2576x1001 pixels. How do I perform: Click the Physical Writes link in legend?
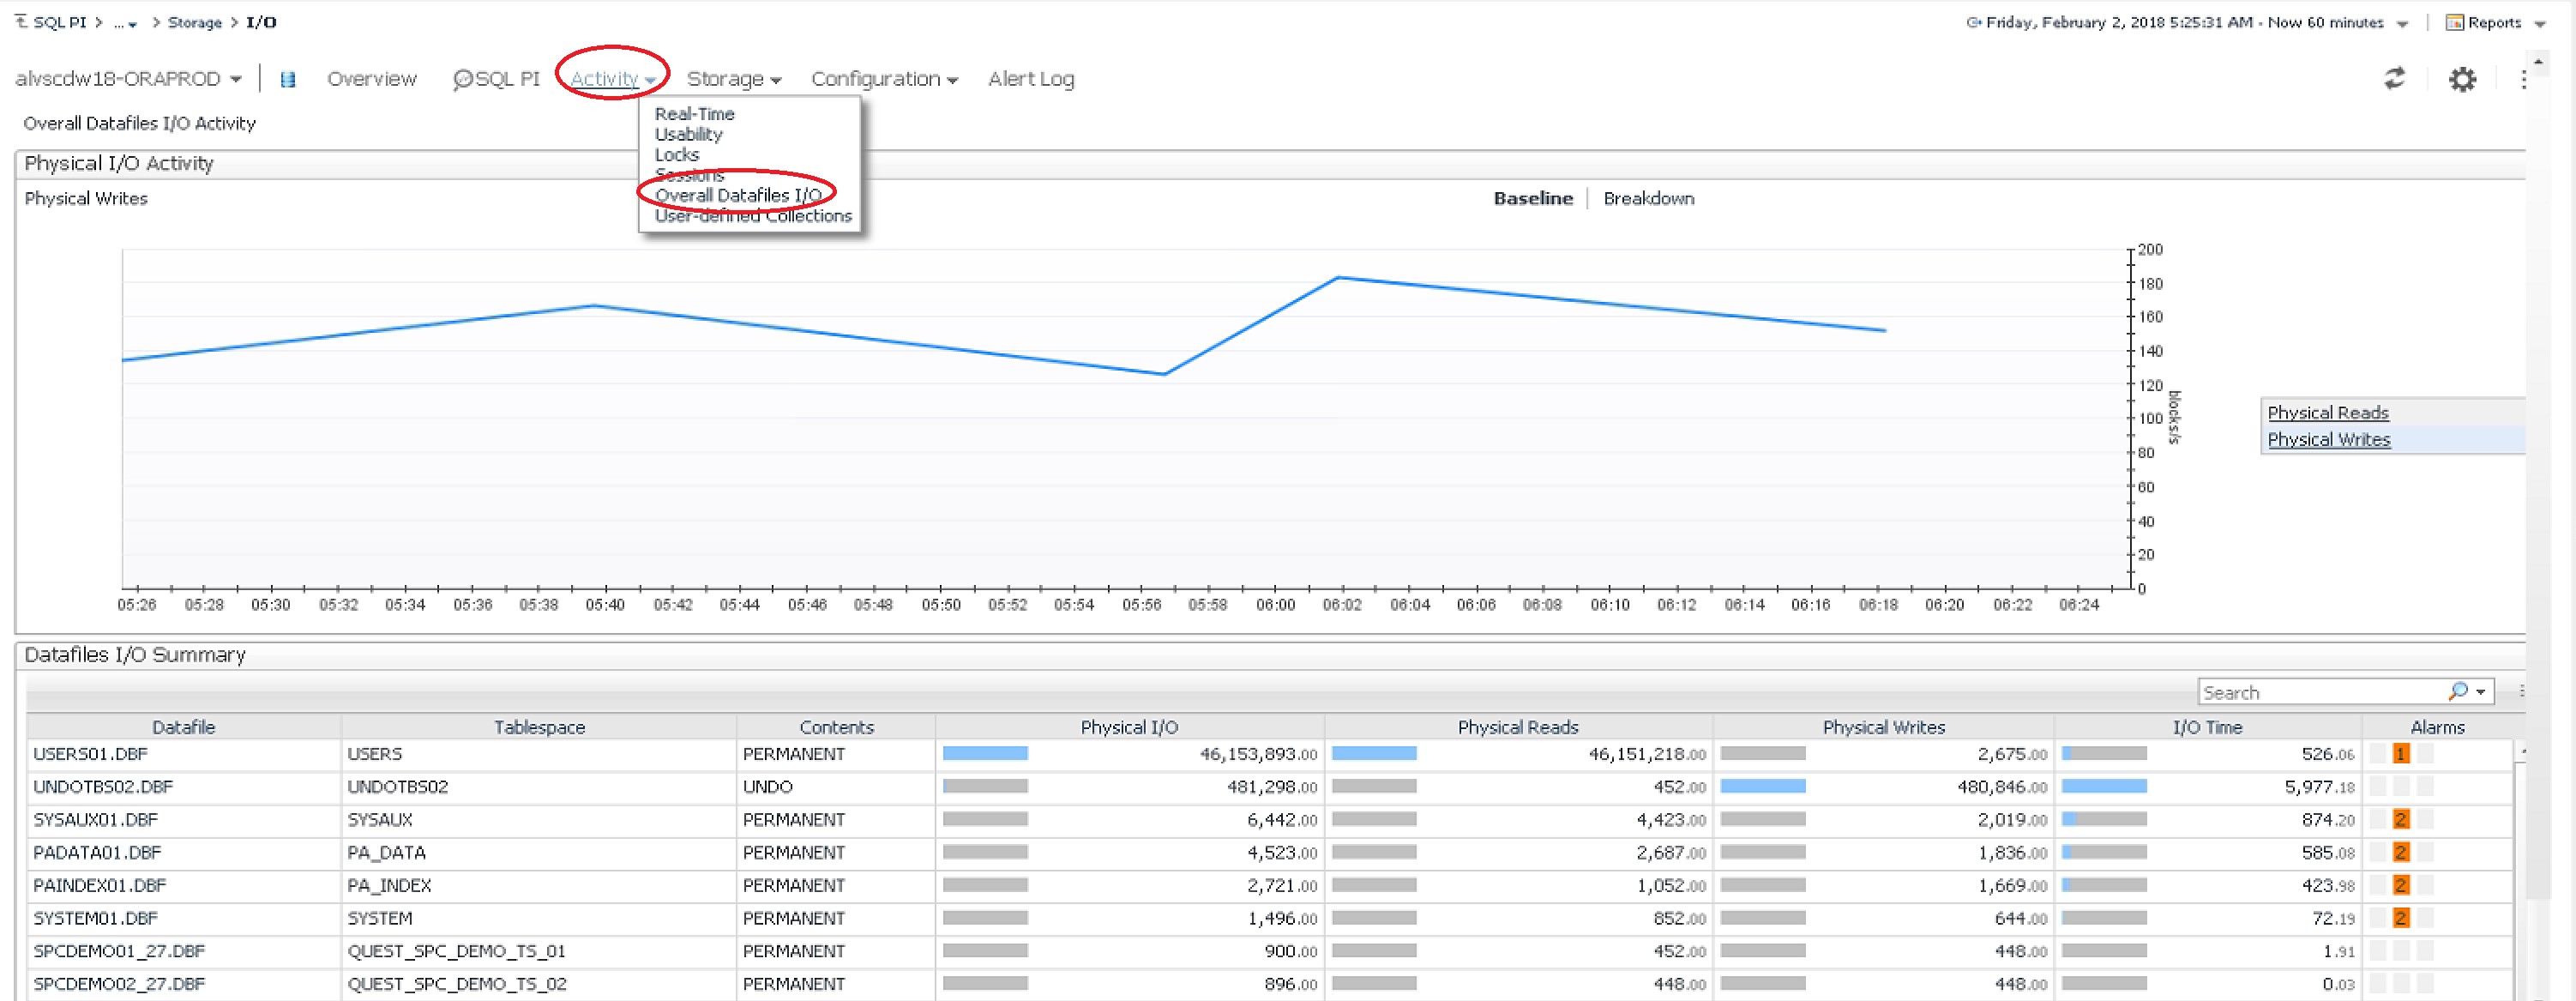pos(2328,439)
